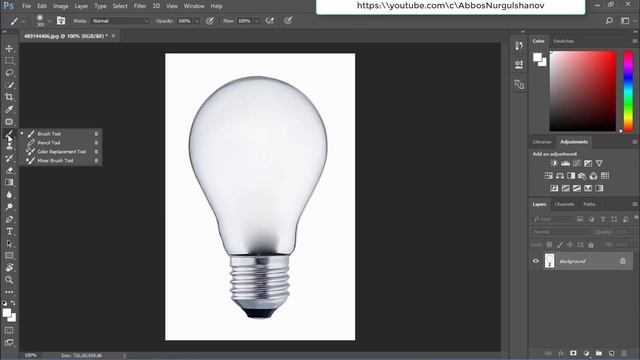
Task: Toggle the Brush panel
Action: click(61, 21)
